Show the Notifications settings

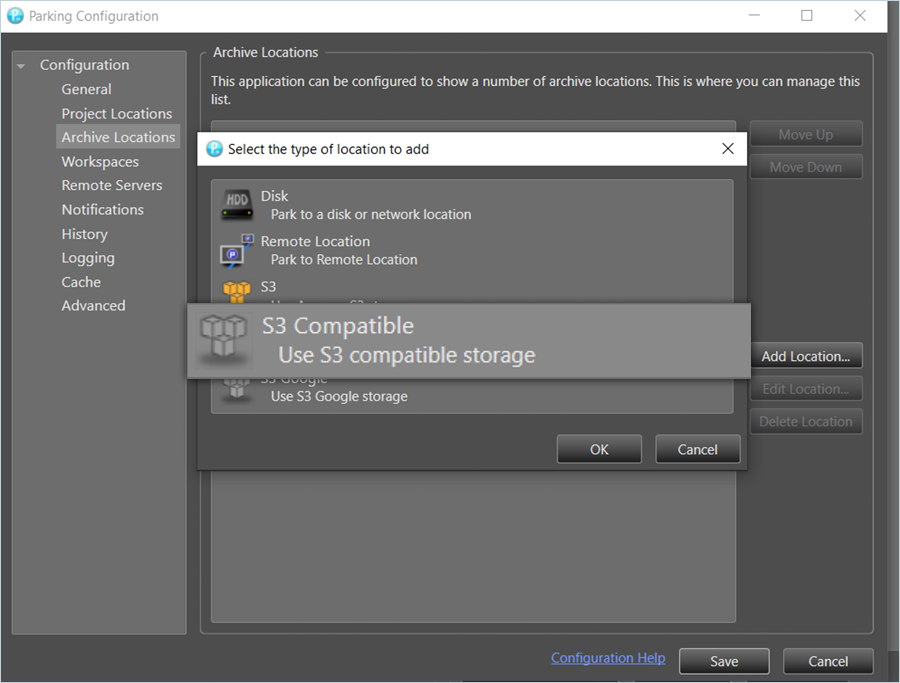click(102, 209)
